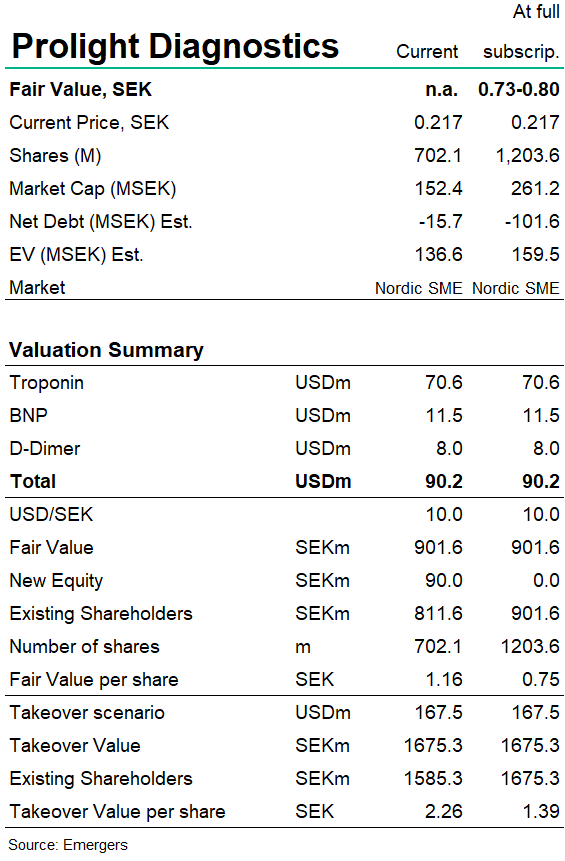This screenshot has height=861, width=565.
Task: Select Market Cap value 261.2
Action: coord(535,188)
